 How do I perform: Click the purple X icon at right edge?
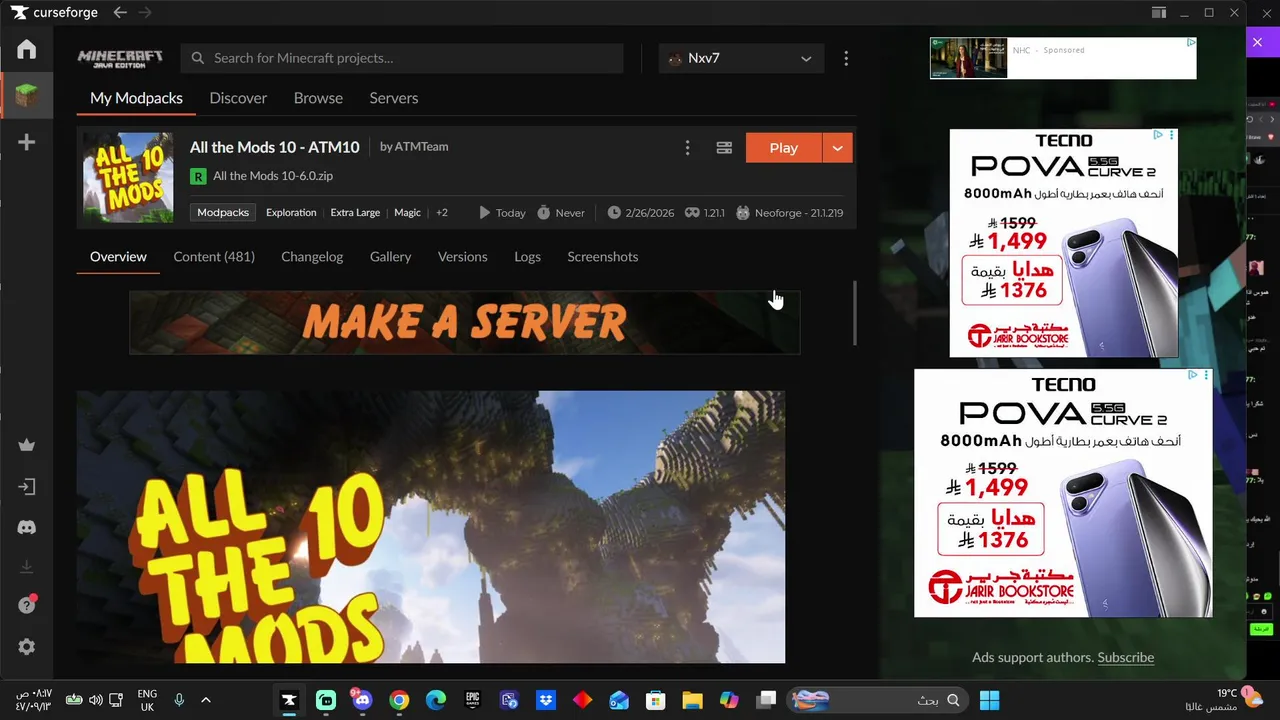1258,42
